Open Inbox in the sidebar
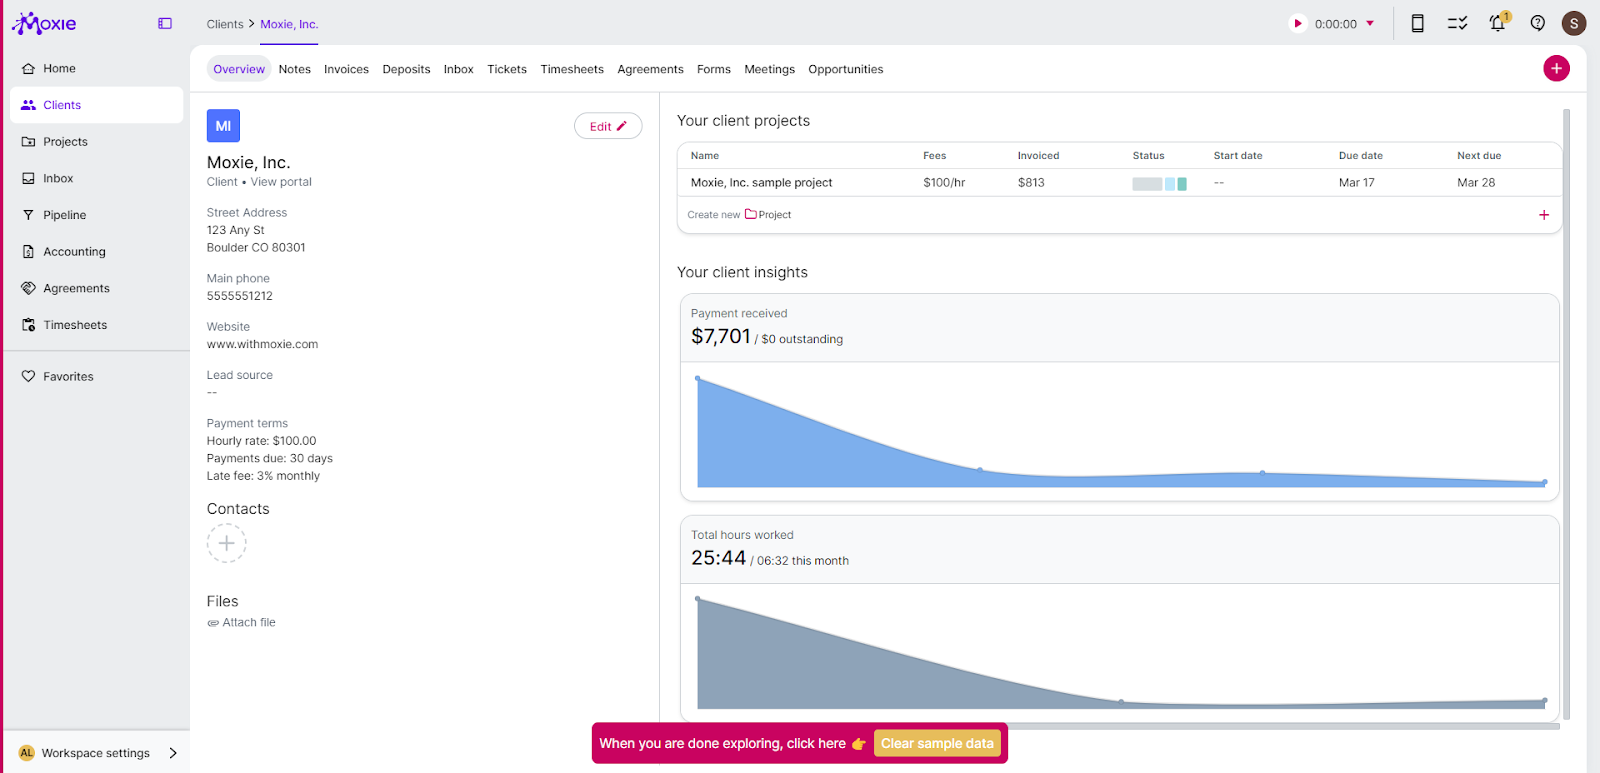Image resolution: width=1600 pixels, height=773 pixels. click(x=96, y=178)
